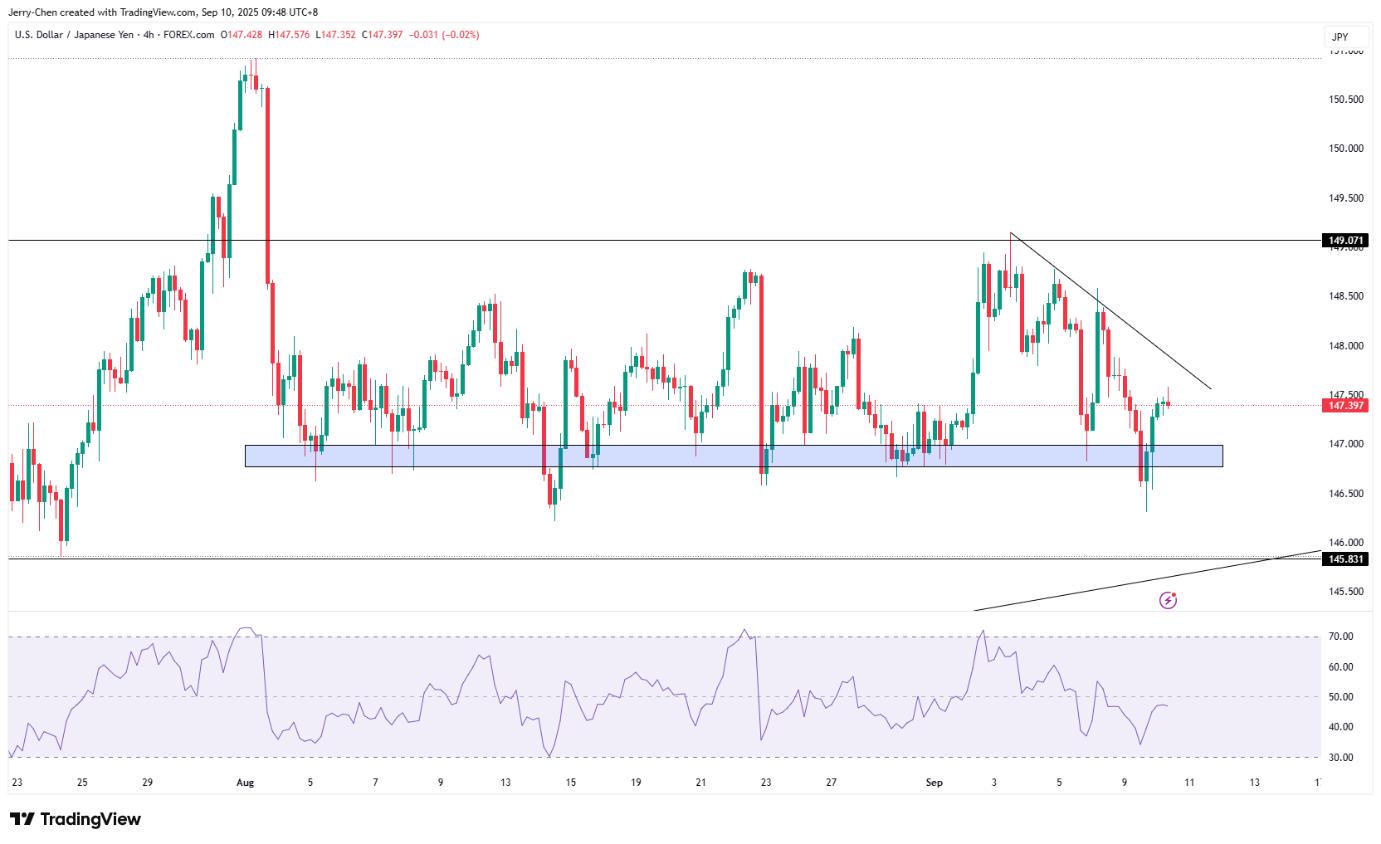Select the 149.071 resistance price label
The image size is (1381, 844).
click(1345, 241)
